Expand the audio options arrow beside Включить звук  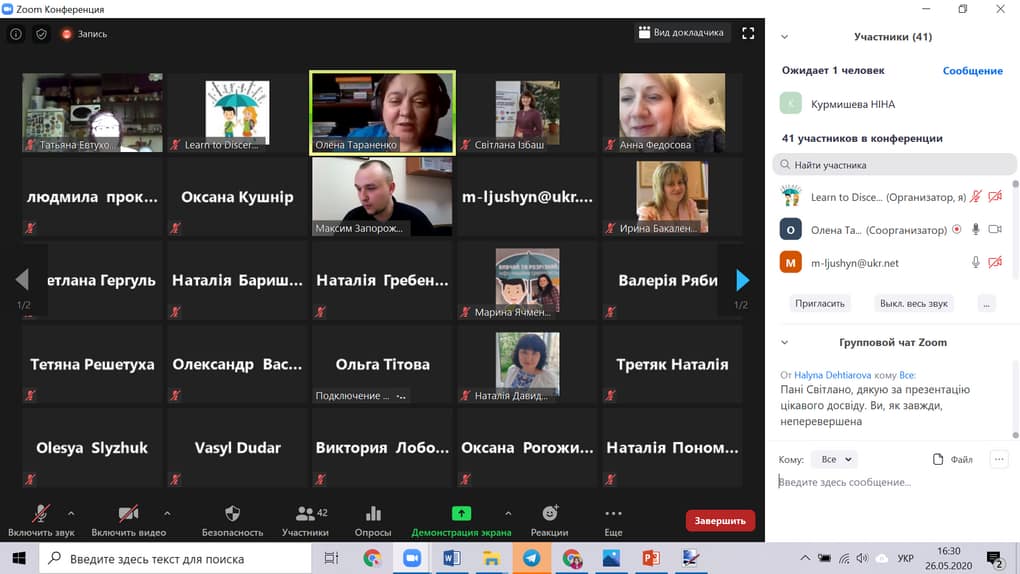point(71,513)
